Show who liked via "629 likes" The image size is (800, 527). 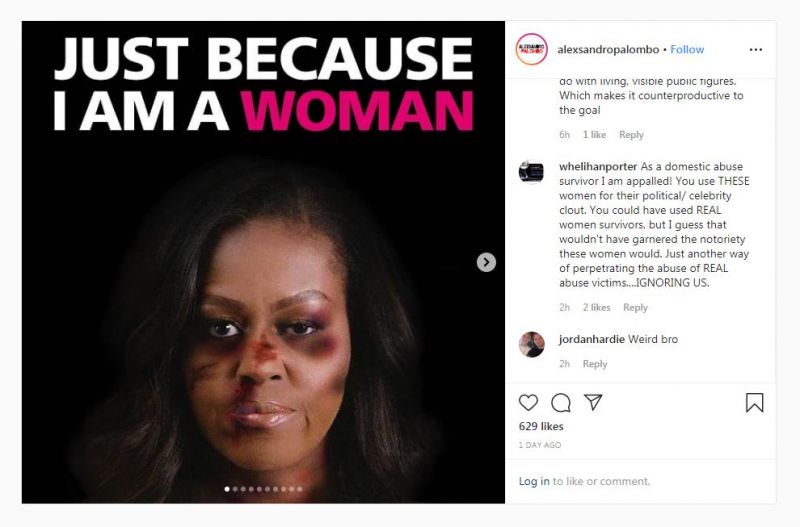coord(541,426)
